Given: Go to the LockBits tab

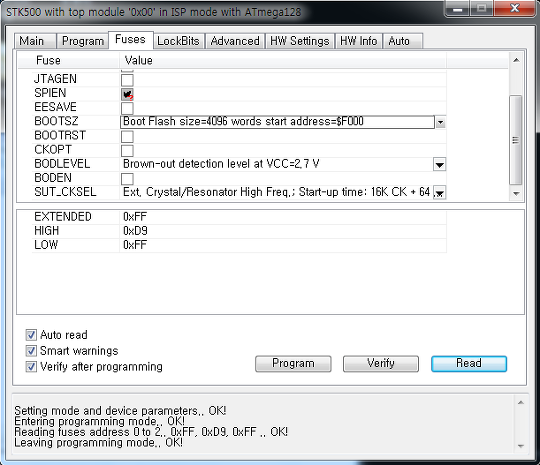Looking at the screenshot, I should point(178,41).
